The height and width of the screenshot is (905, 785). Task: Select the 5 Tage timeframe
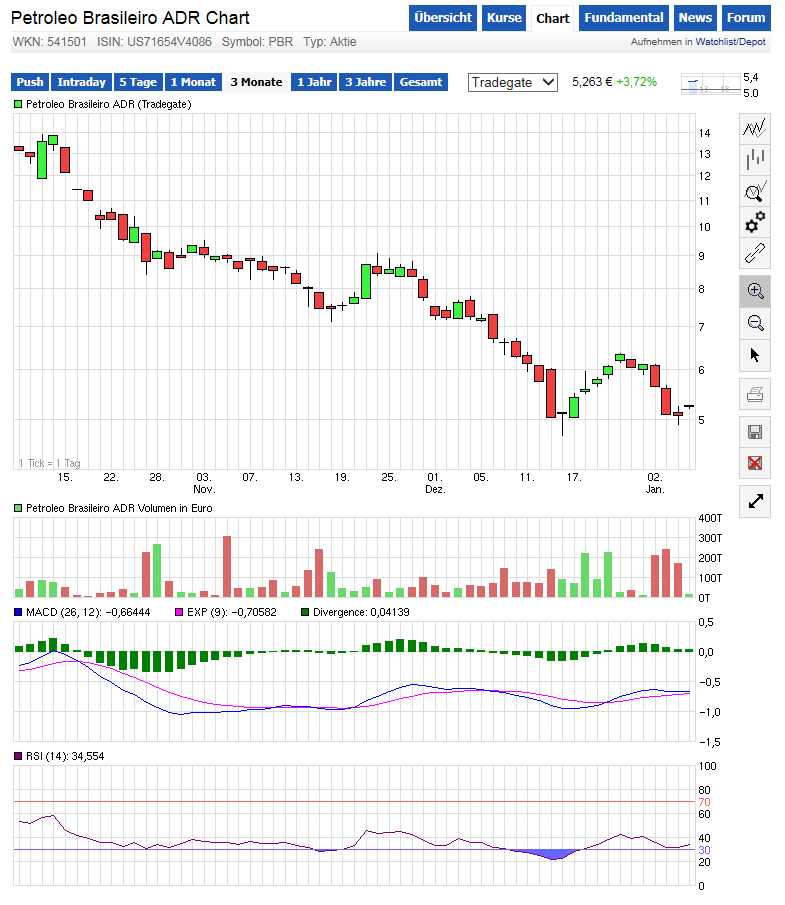138,82
